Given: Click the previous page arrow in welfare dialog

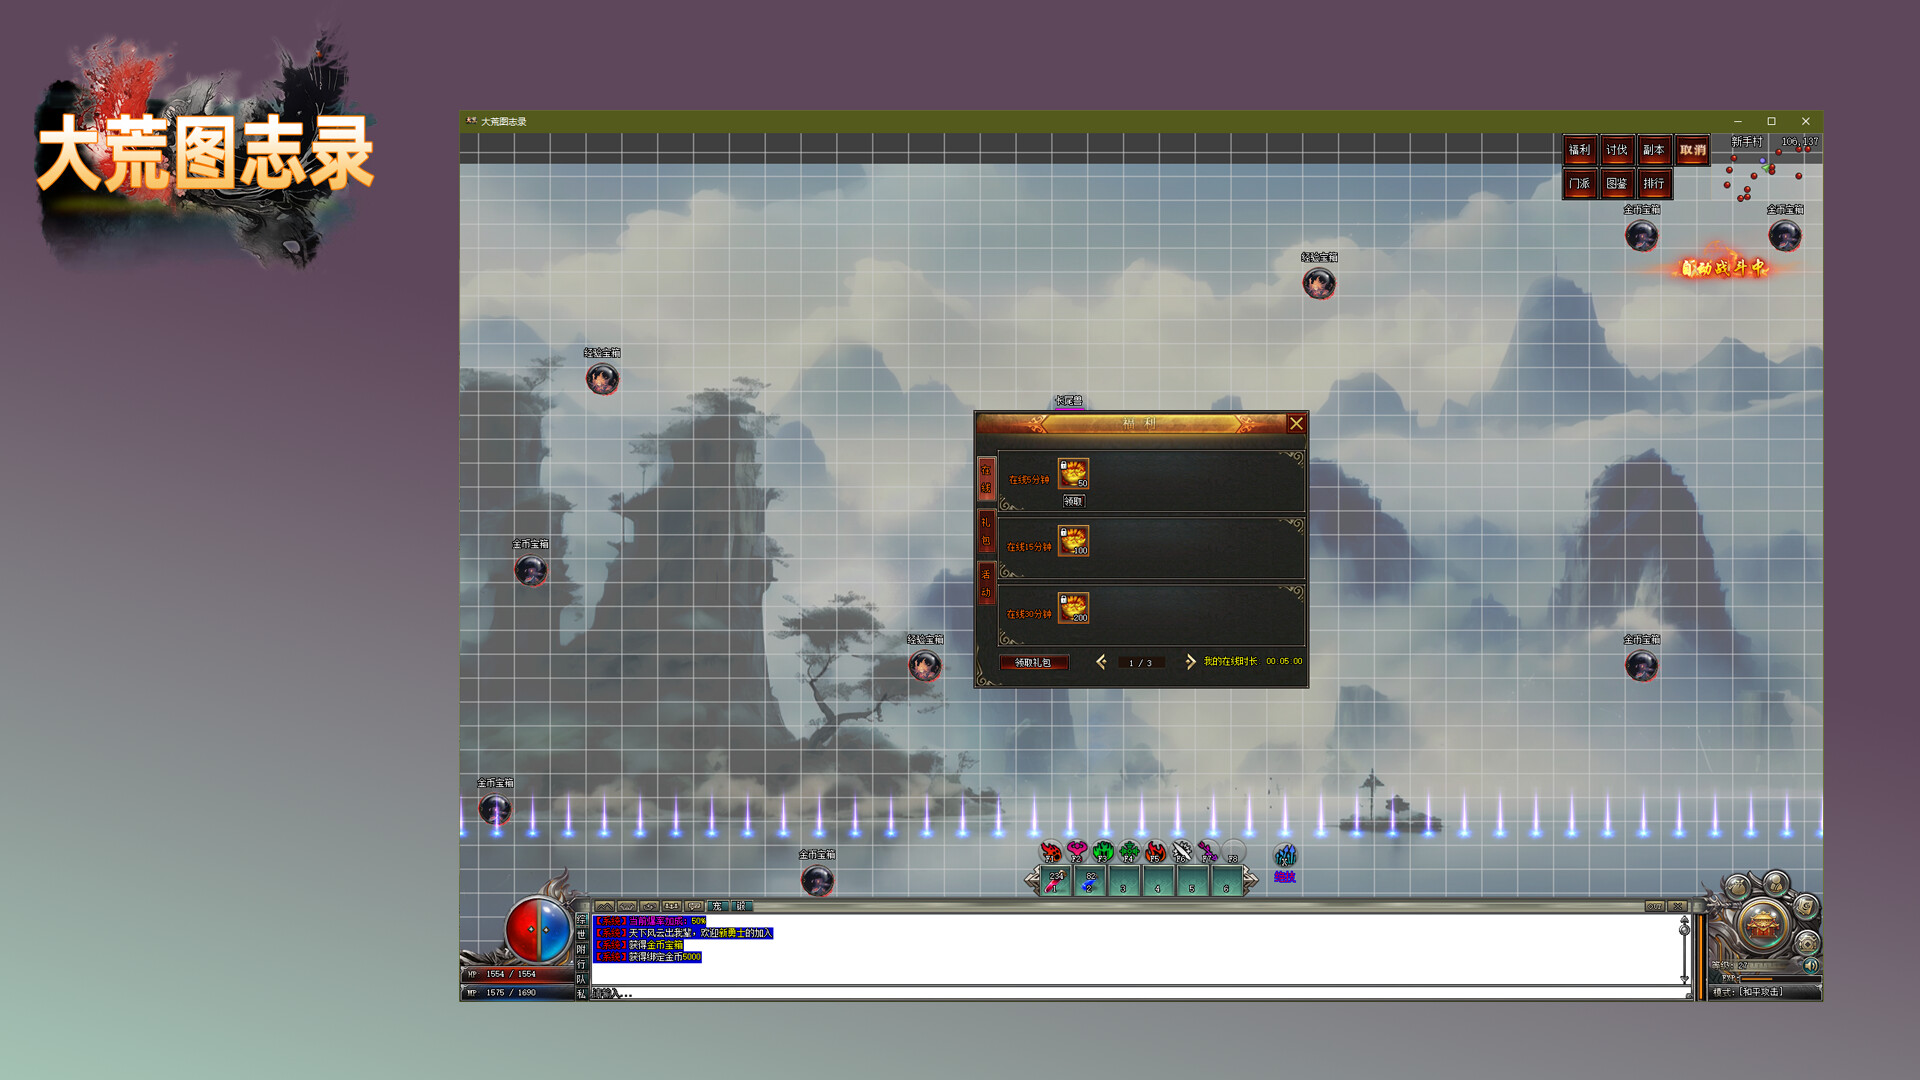Looking at the screenshot, I should click(x=1102, y=662).
